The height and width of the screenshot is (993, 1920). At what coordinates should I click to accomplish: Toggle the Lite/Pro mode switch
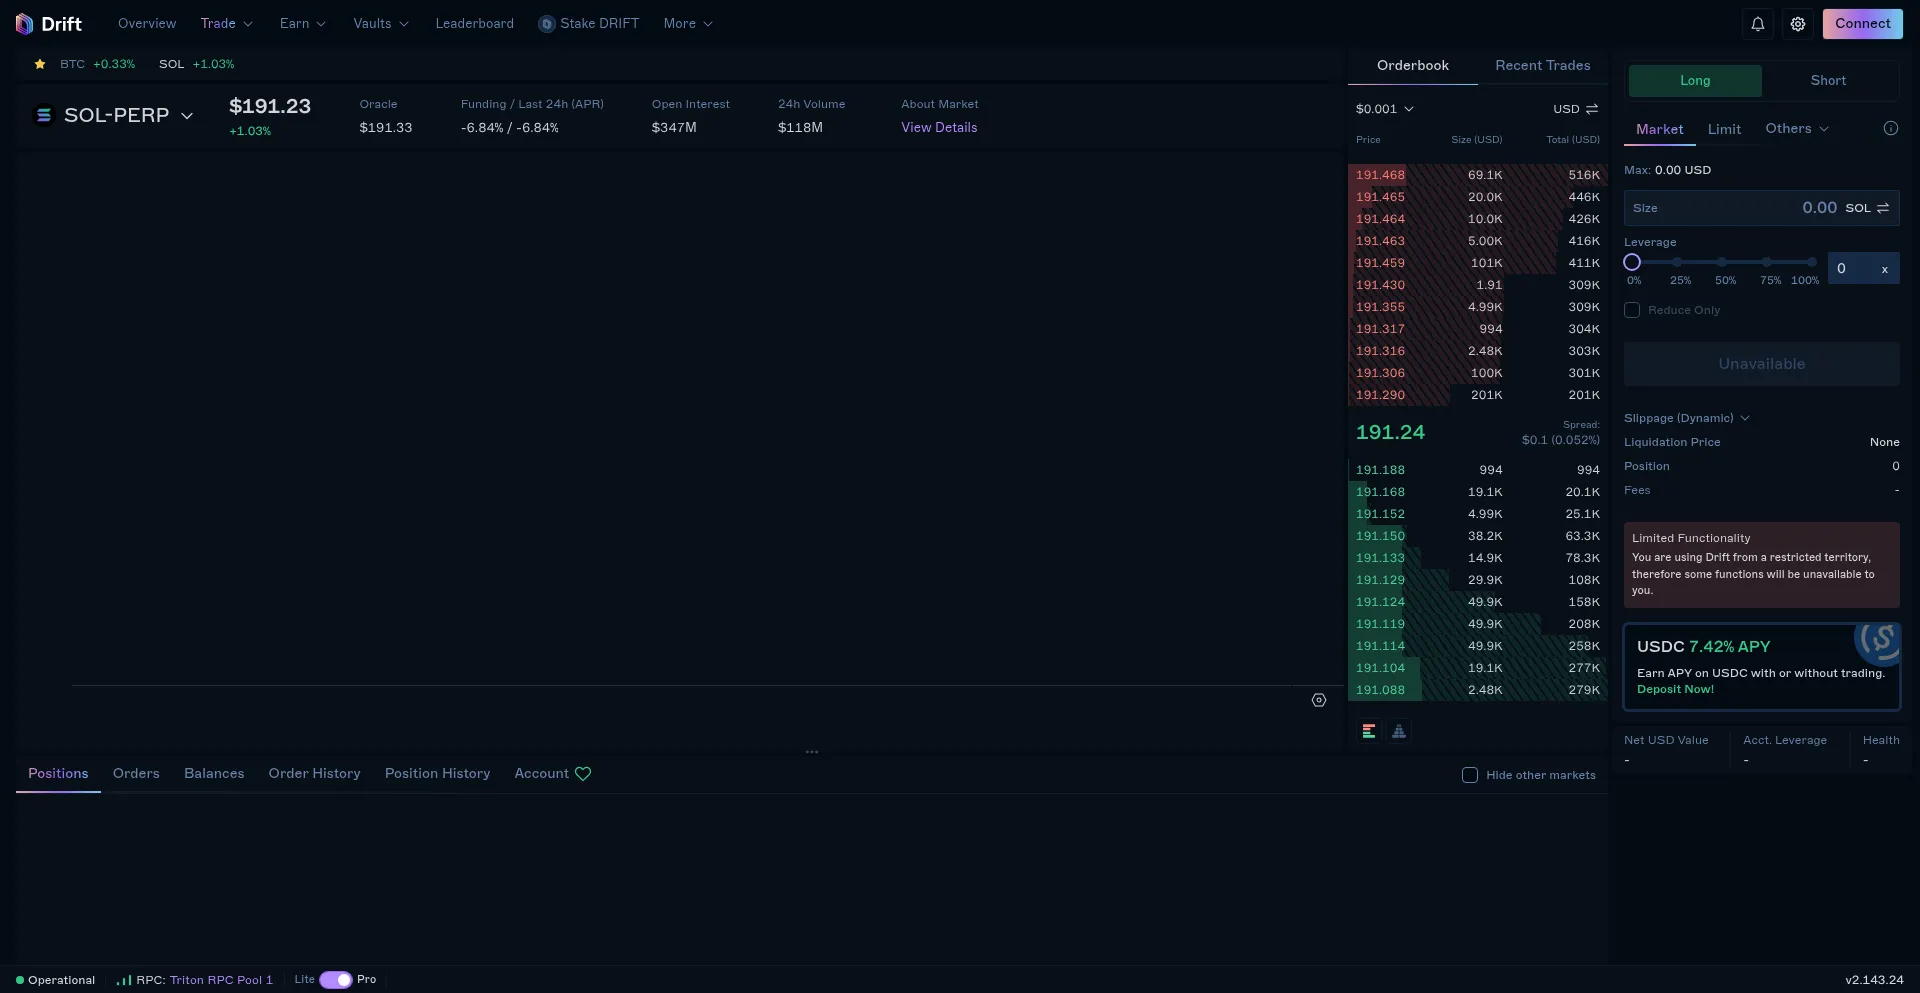pyautogui.click(x=335, y=980)
